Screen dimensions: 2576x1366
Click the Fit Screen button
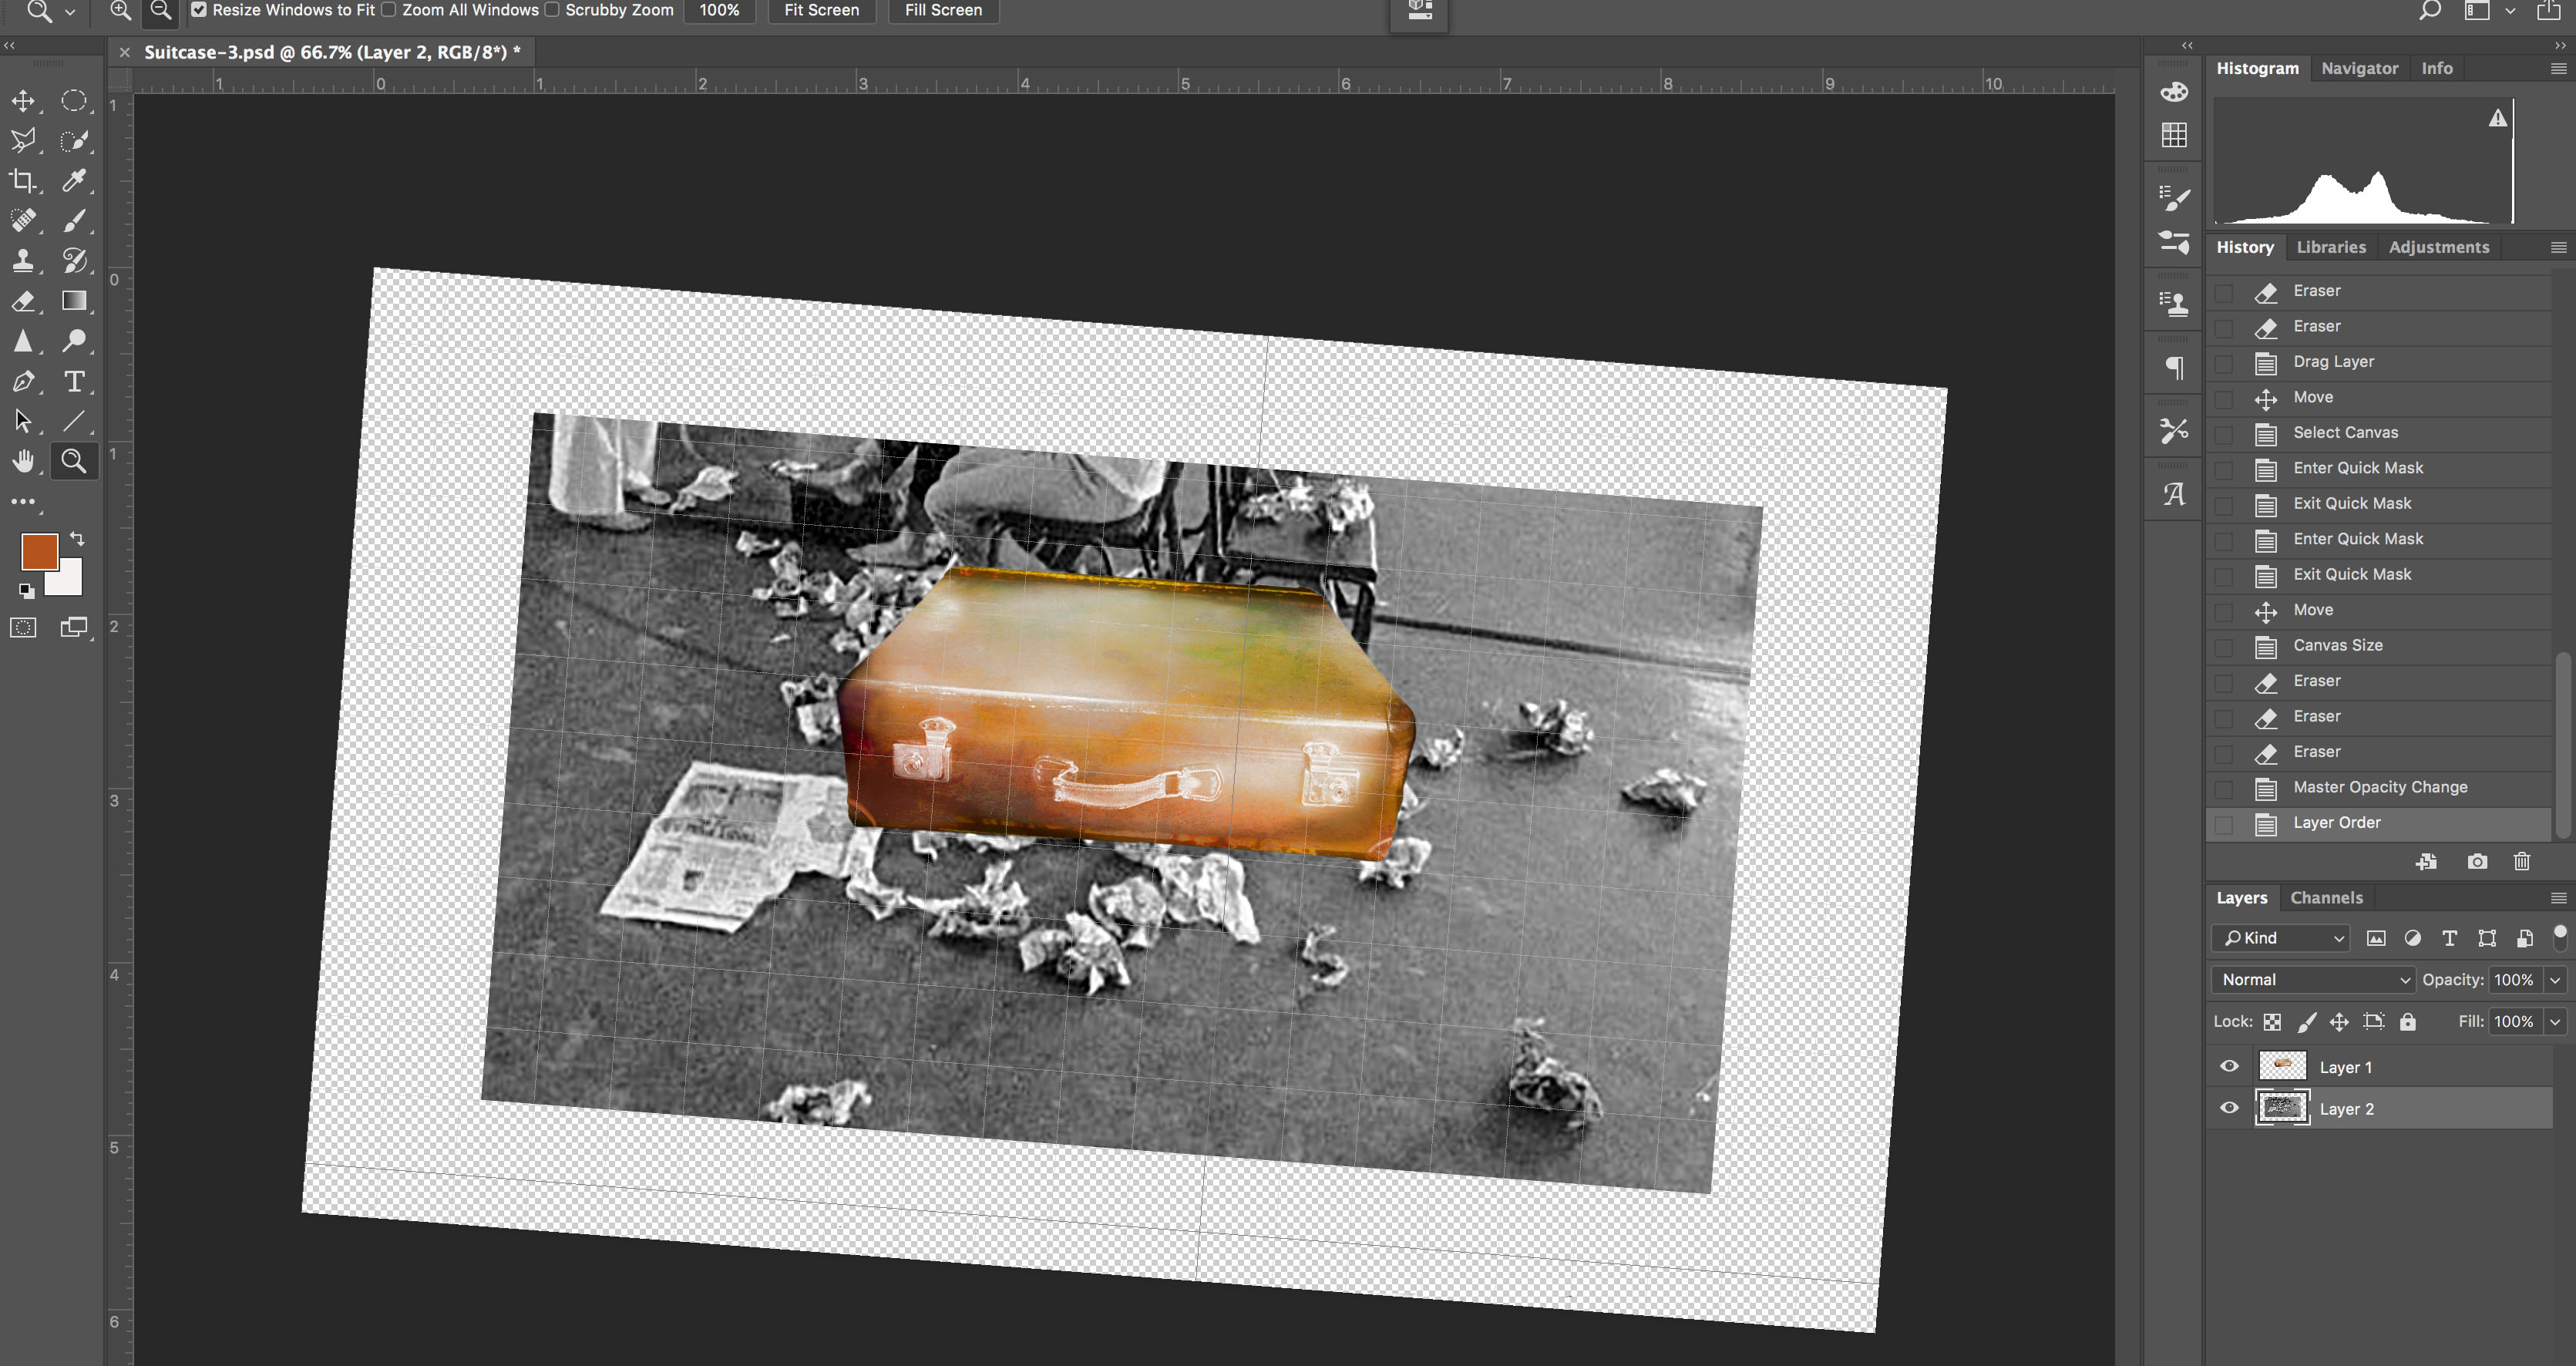[821, 10]
